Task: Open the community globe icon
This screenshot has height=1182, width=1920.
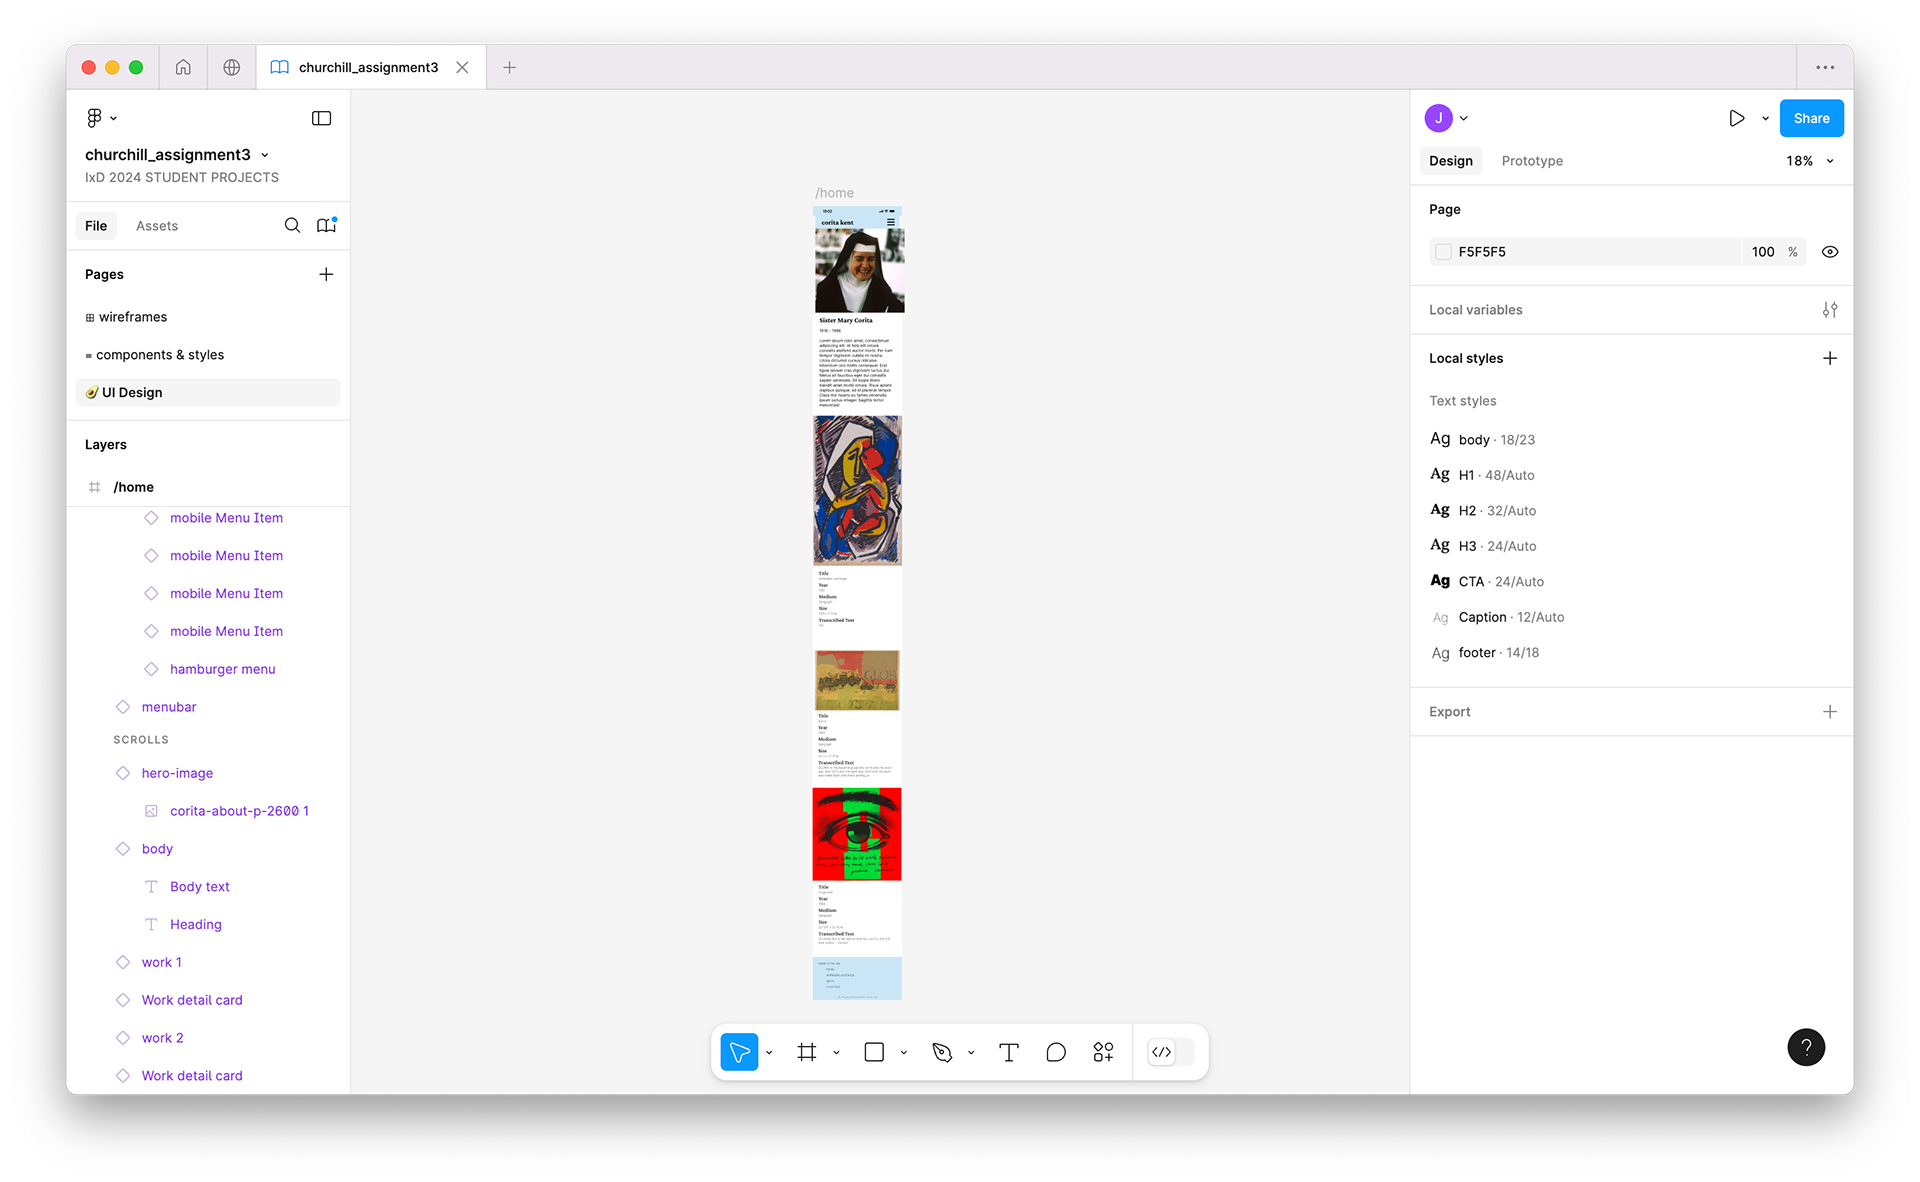Action: coord(231,67)
